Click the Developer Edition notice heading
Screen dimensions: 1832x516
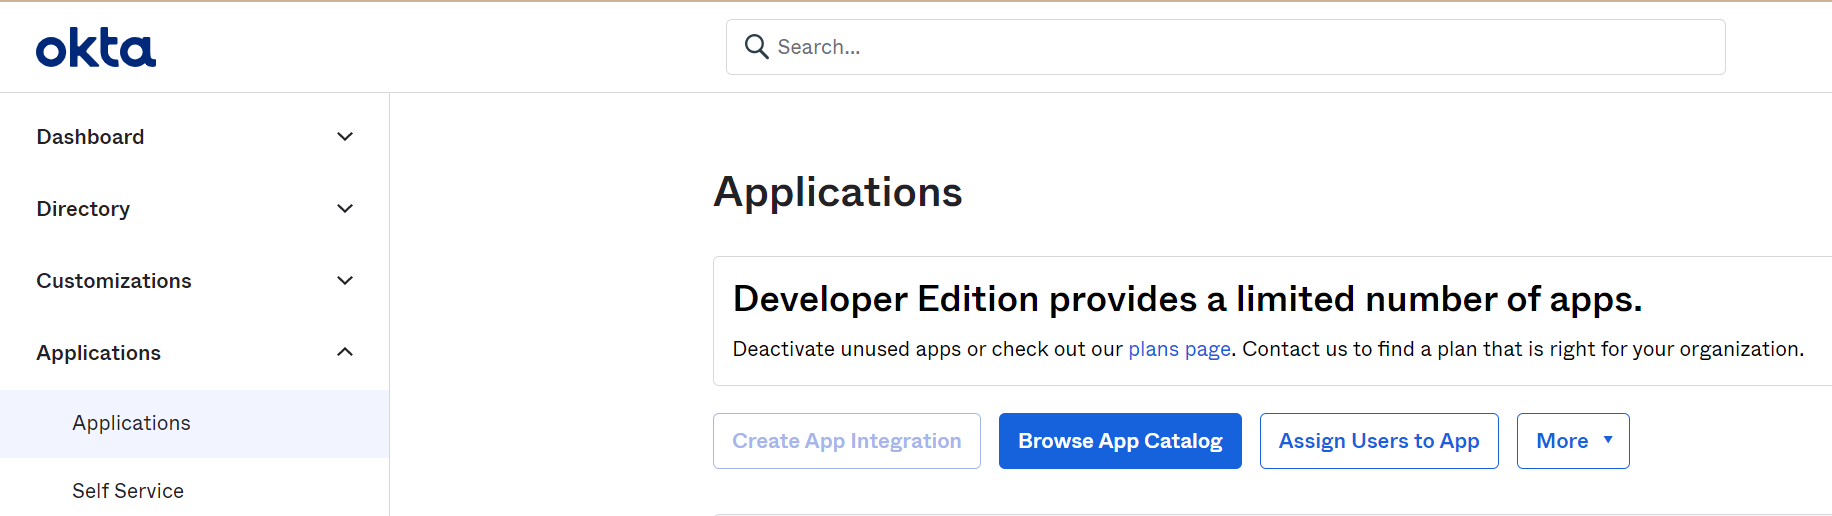click(x=1187, y=299)
